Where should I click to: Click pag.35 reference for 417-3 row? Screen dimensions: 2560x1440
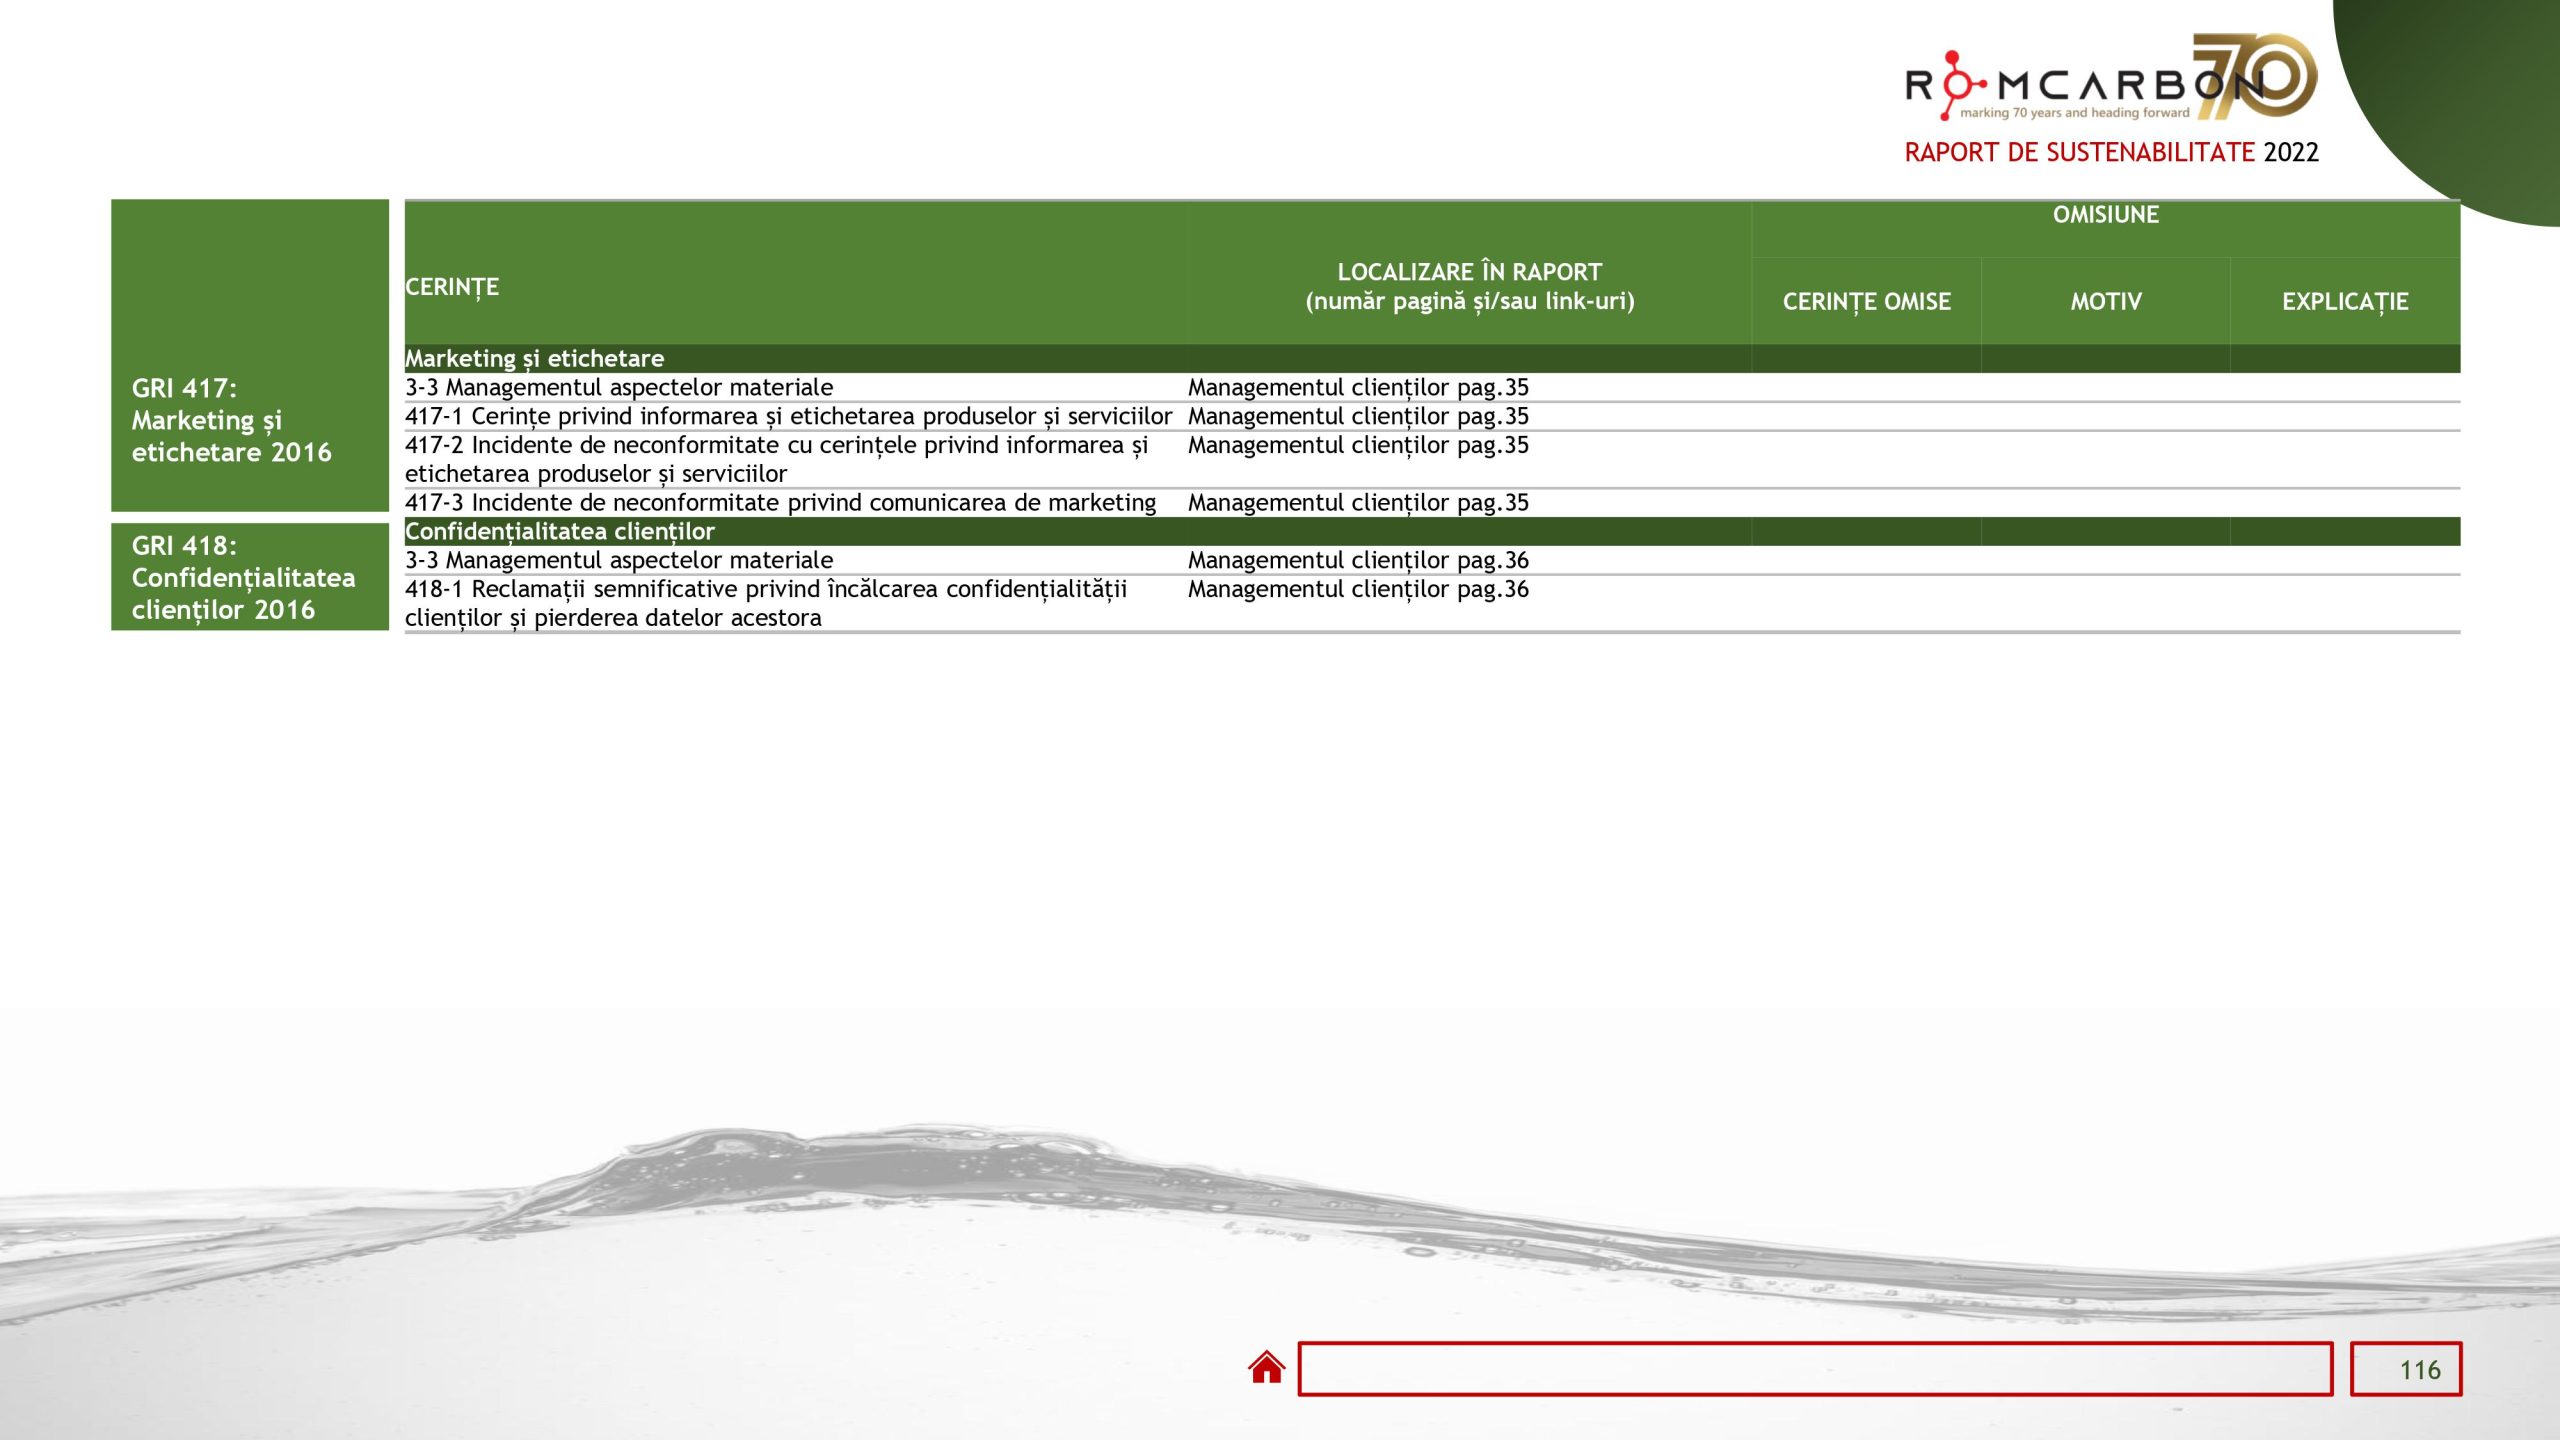click(x=1358, y=502)
